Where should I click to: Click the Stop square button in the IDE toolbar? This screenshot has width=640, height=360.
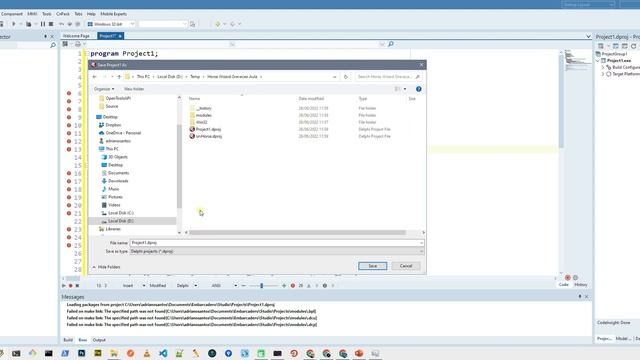click(51, 24)
